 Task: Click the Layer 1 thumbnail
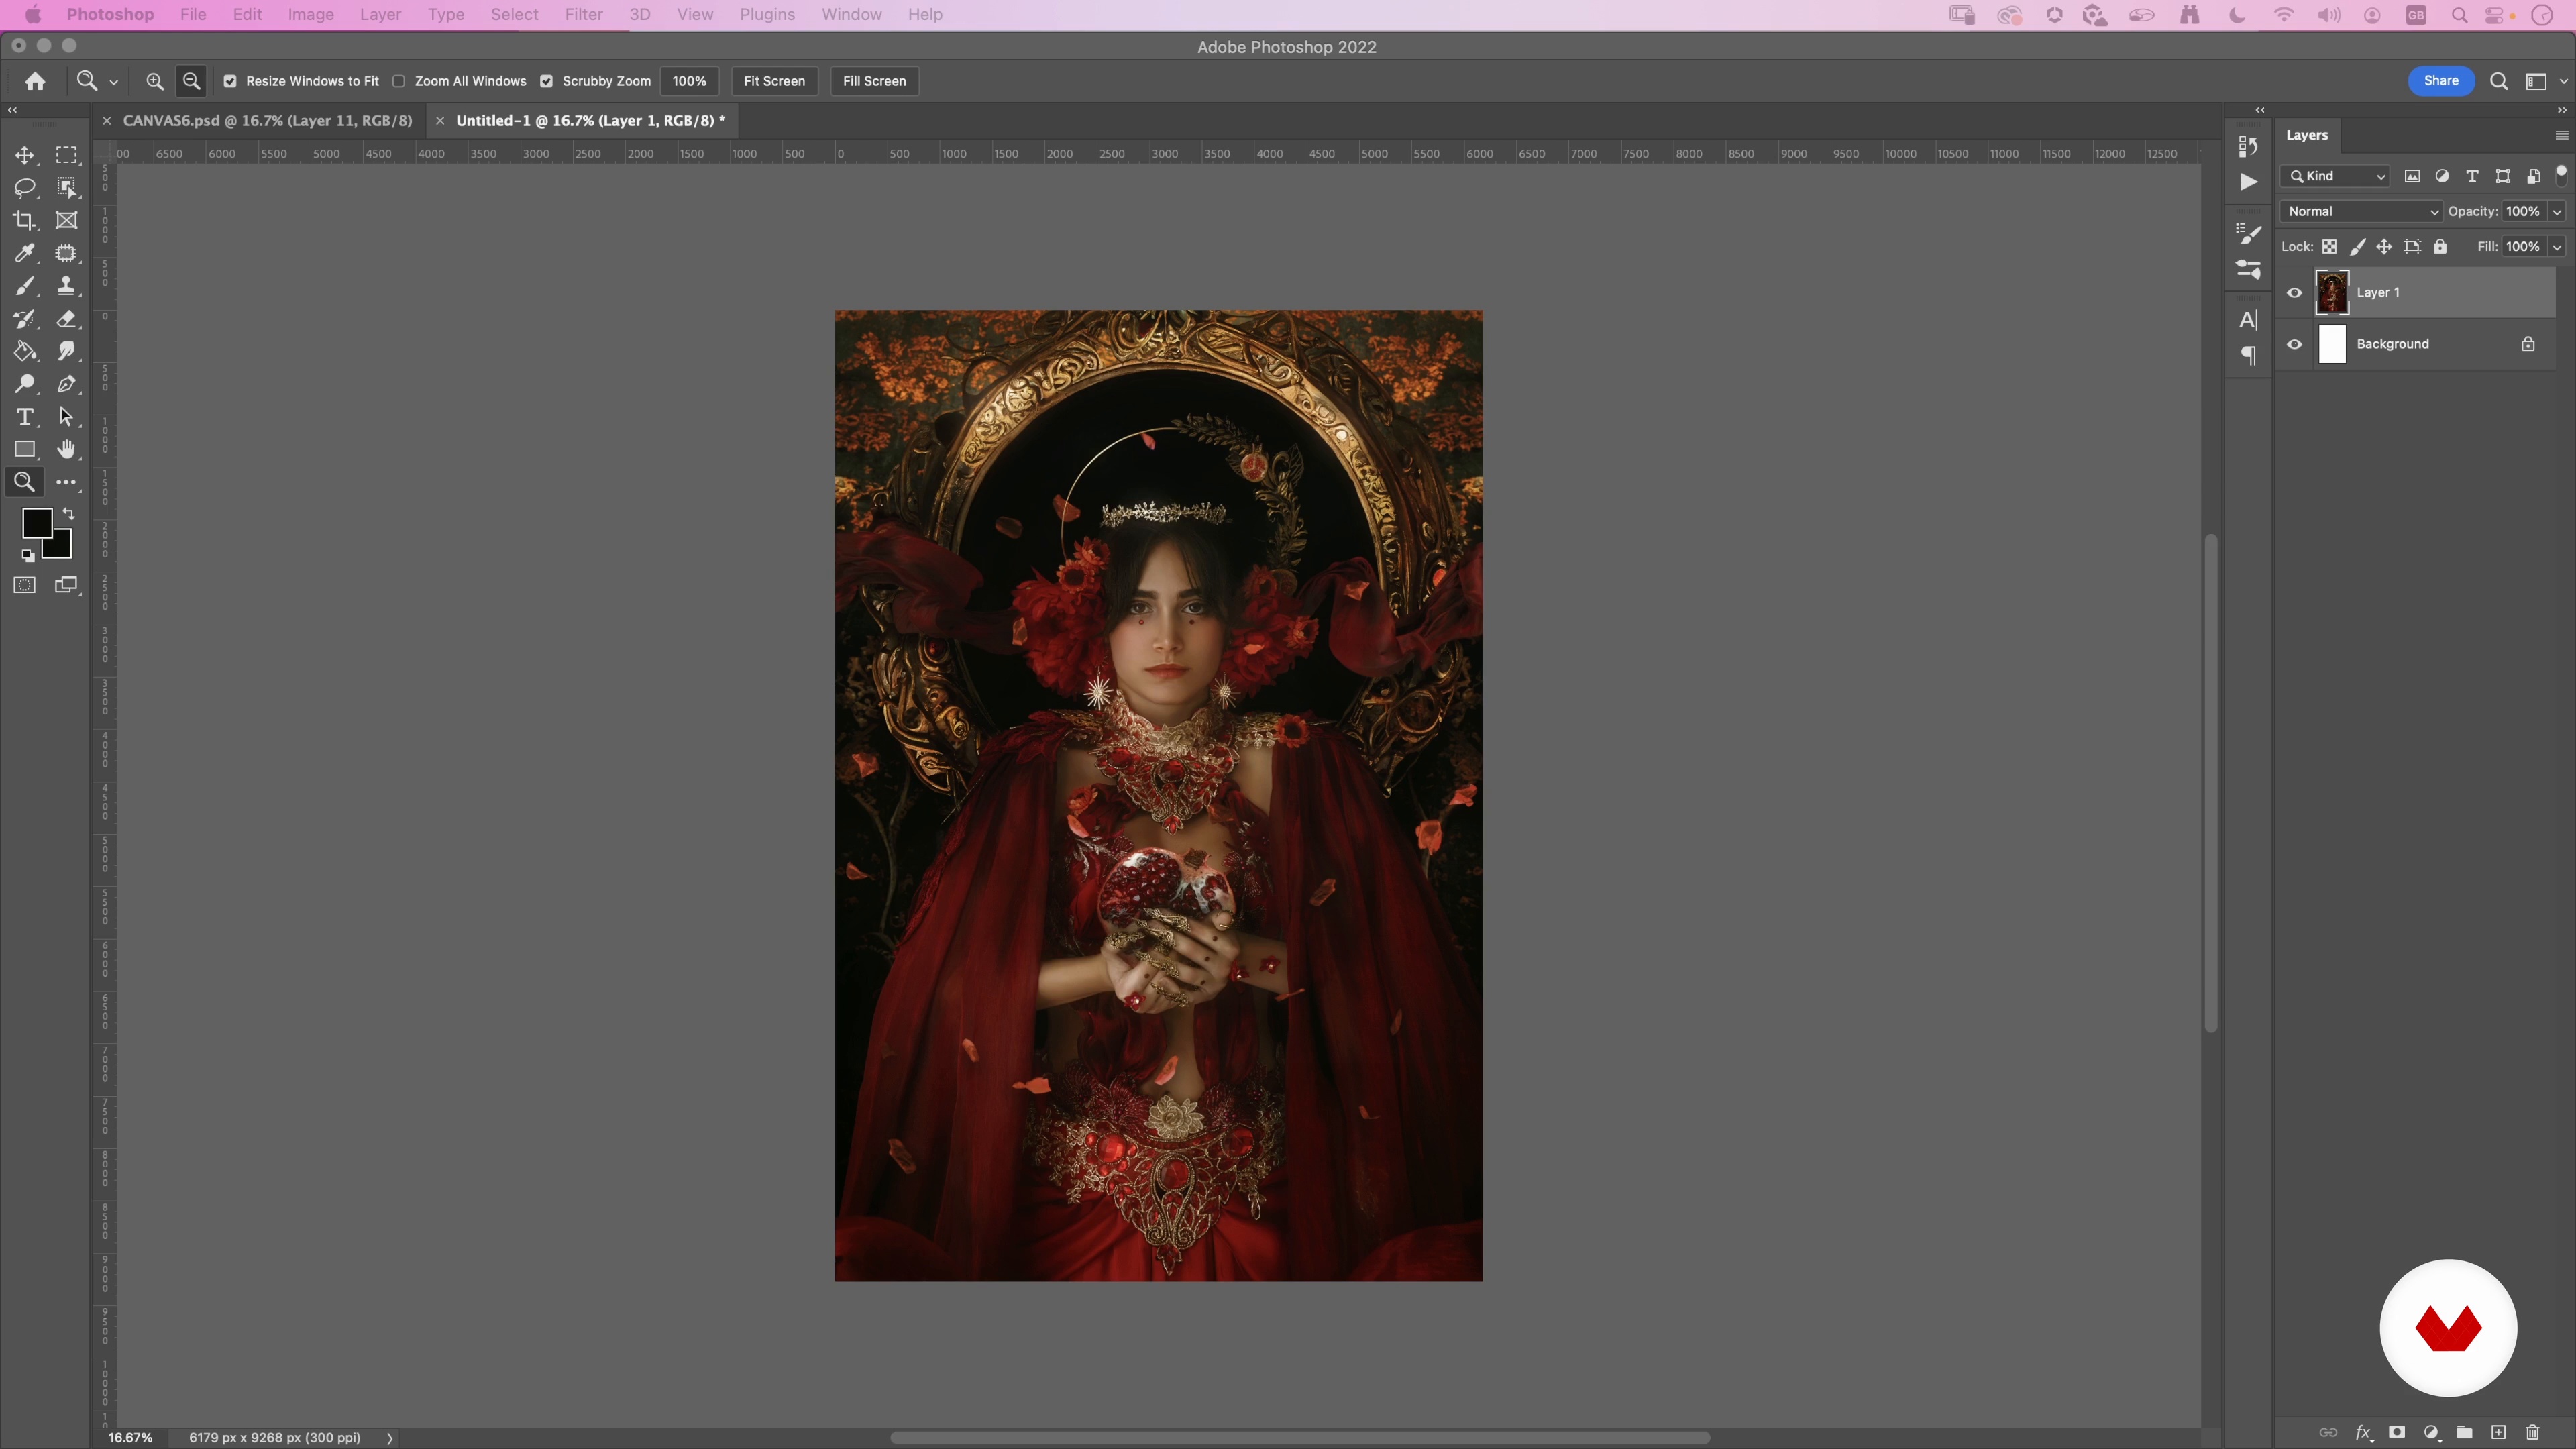[x=2332, y=293]
